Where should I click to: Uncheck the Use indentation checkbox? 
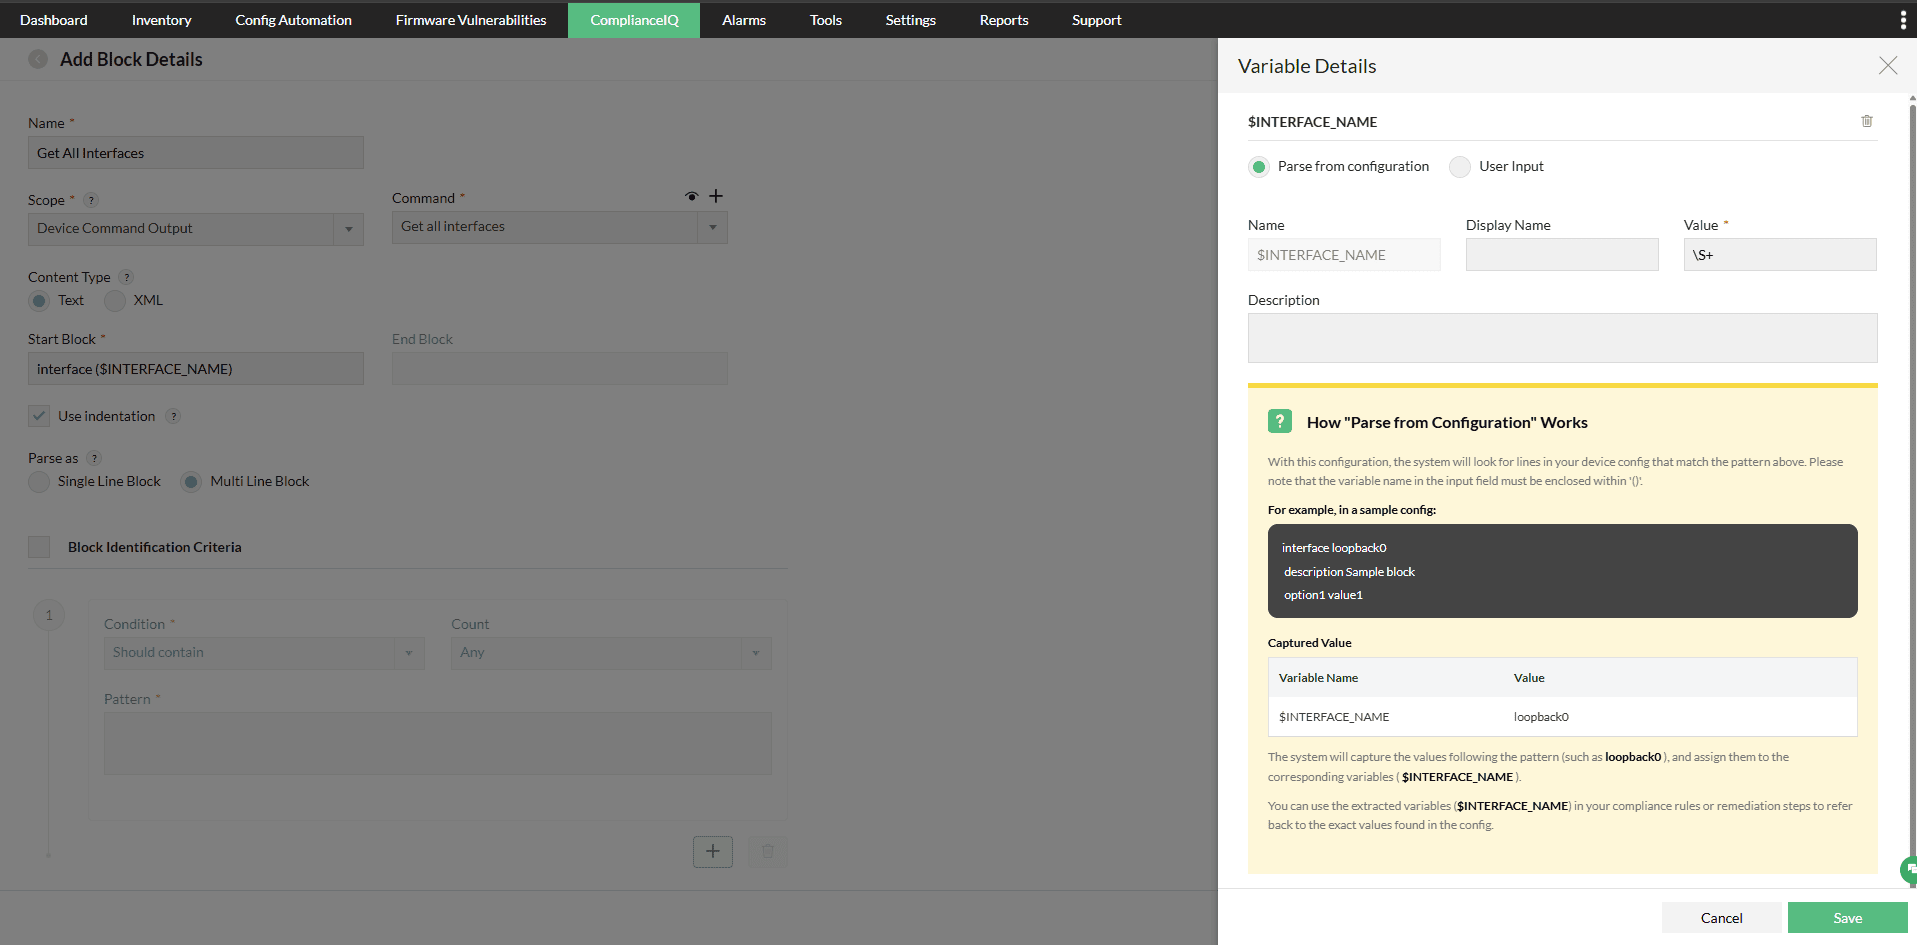pos(38,416)
